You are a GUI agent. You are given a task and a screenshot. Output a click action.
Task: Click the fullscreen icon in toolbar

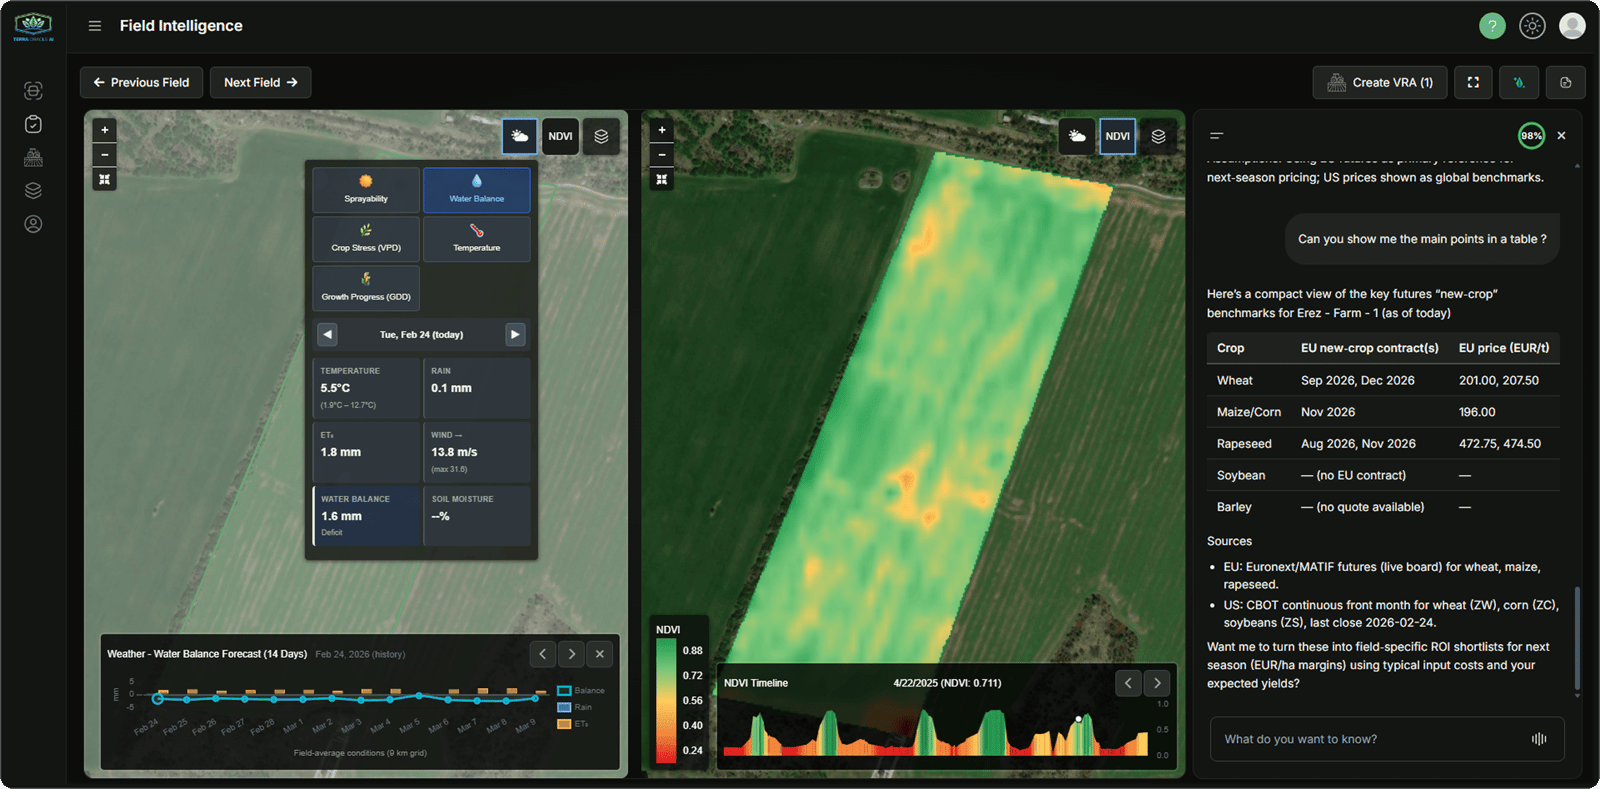pyautogui.click(x=1473, y=83)
